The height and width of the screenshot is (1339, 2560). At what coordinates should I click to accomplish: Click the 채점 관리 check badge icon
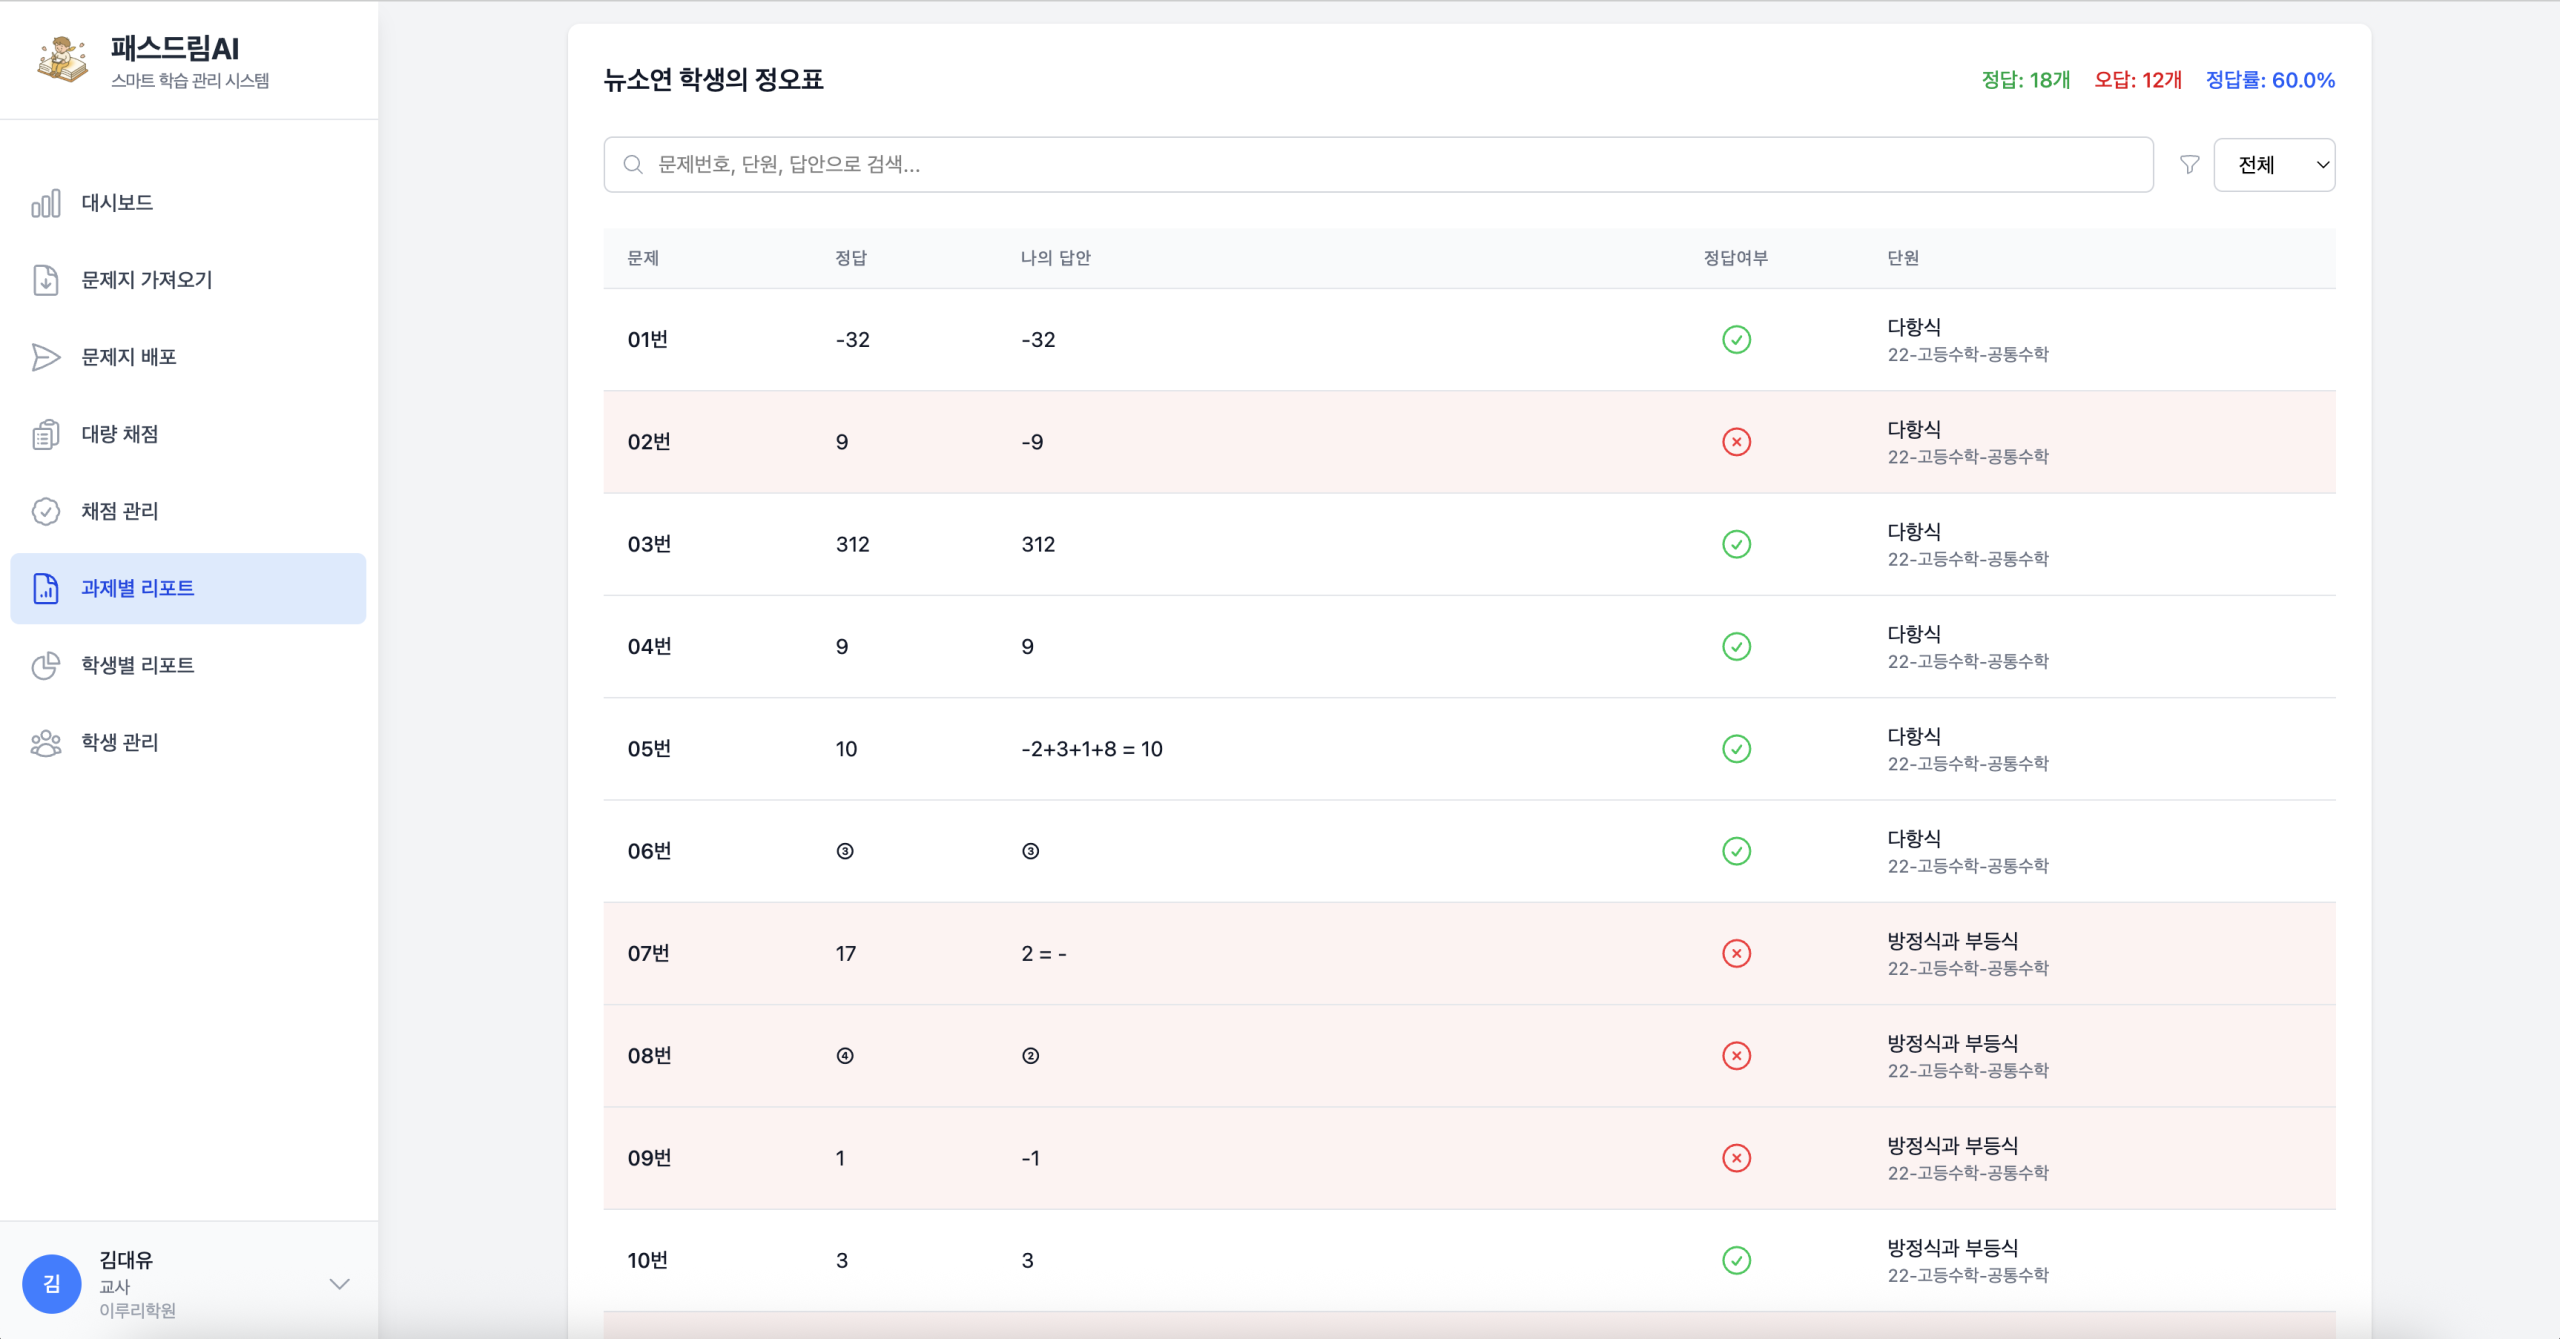coord(46,511)
